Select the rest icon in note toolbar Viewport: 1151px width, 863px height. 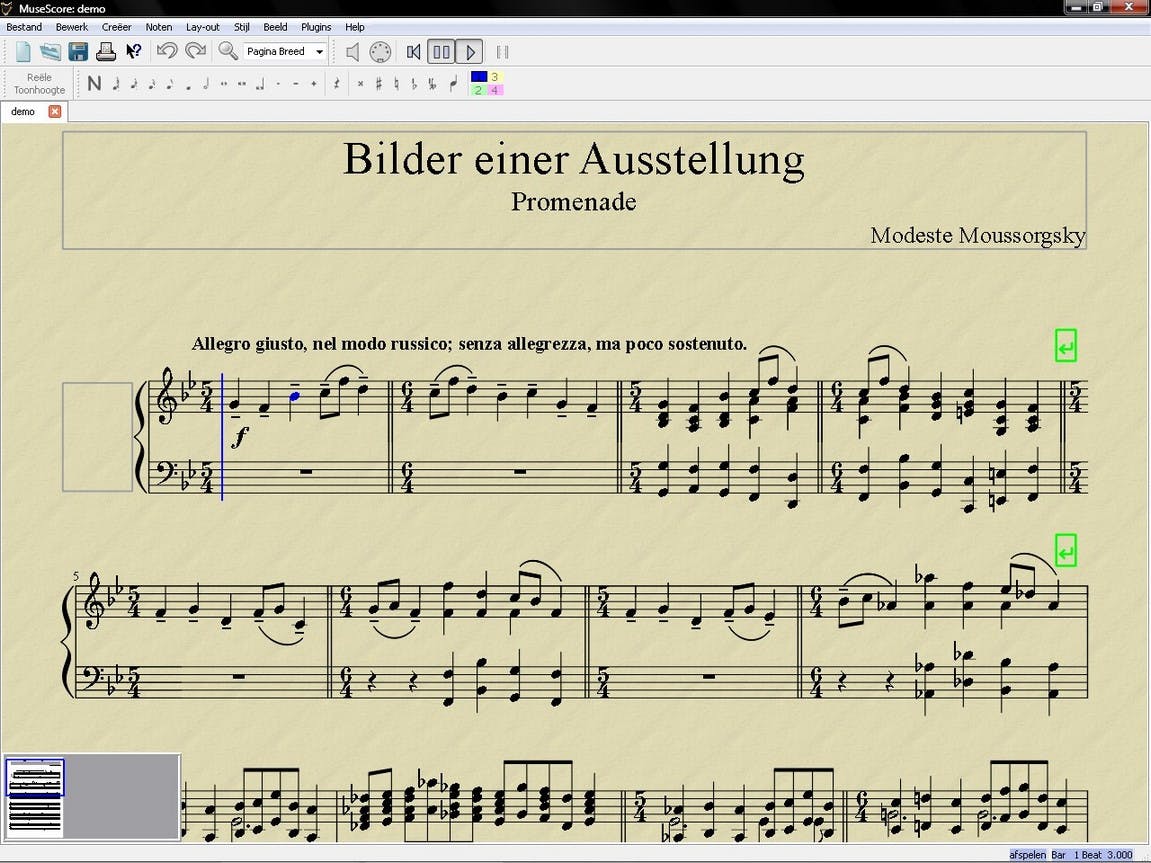click(336, 84)
